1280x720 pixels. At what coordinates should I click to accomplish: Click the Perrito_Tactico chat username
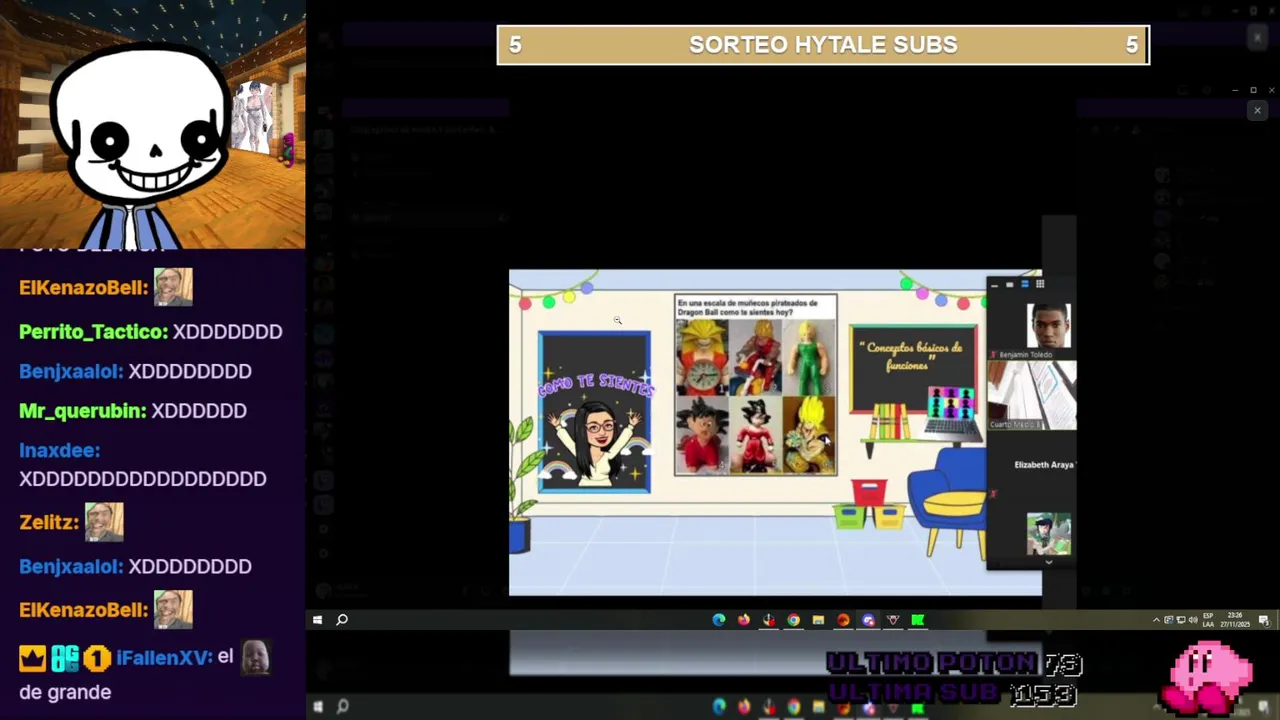[94, 331]
